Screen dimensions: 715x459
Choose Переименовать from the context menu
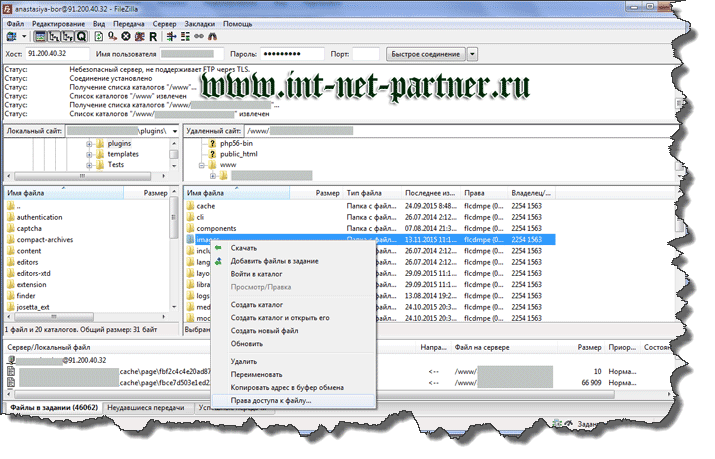point(294,375)
